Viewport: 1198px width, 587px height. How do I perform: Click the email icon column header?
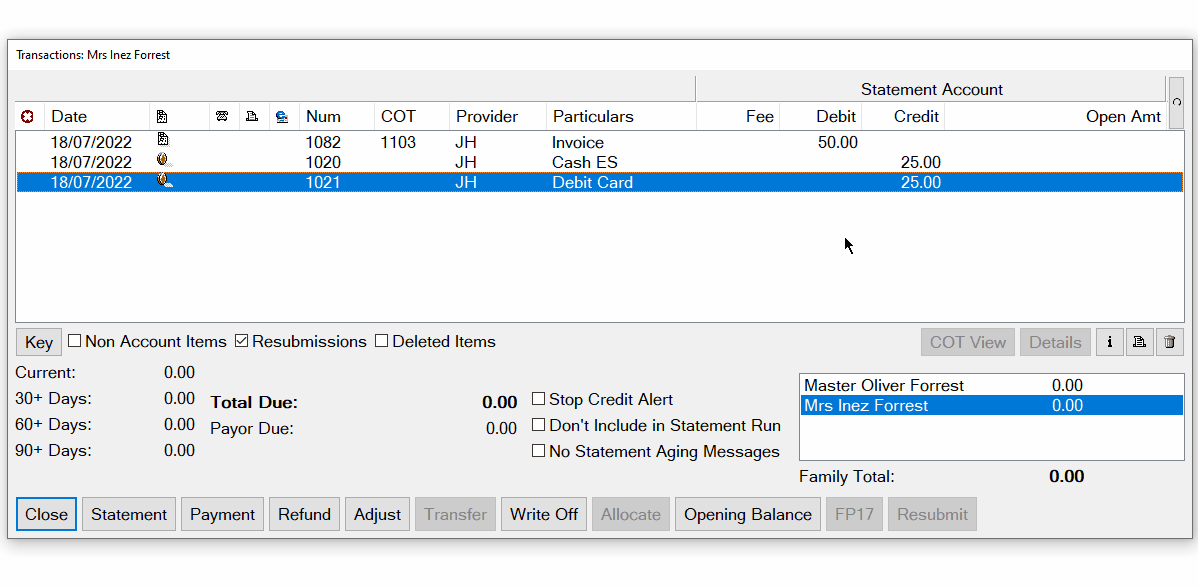tap(283, 116)
